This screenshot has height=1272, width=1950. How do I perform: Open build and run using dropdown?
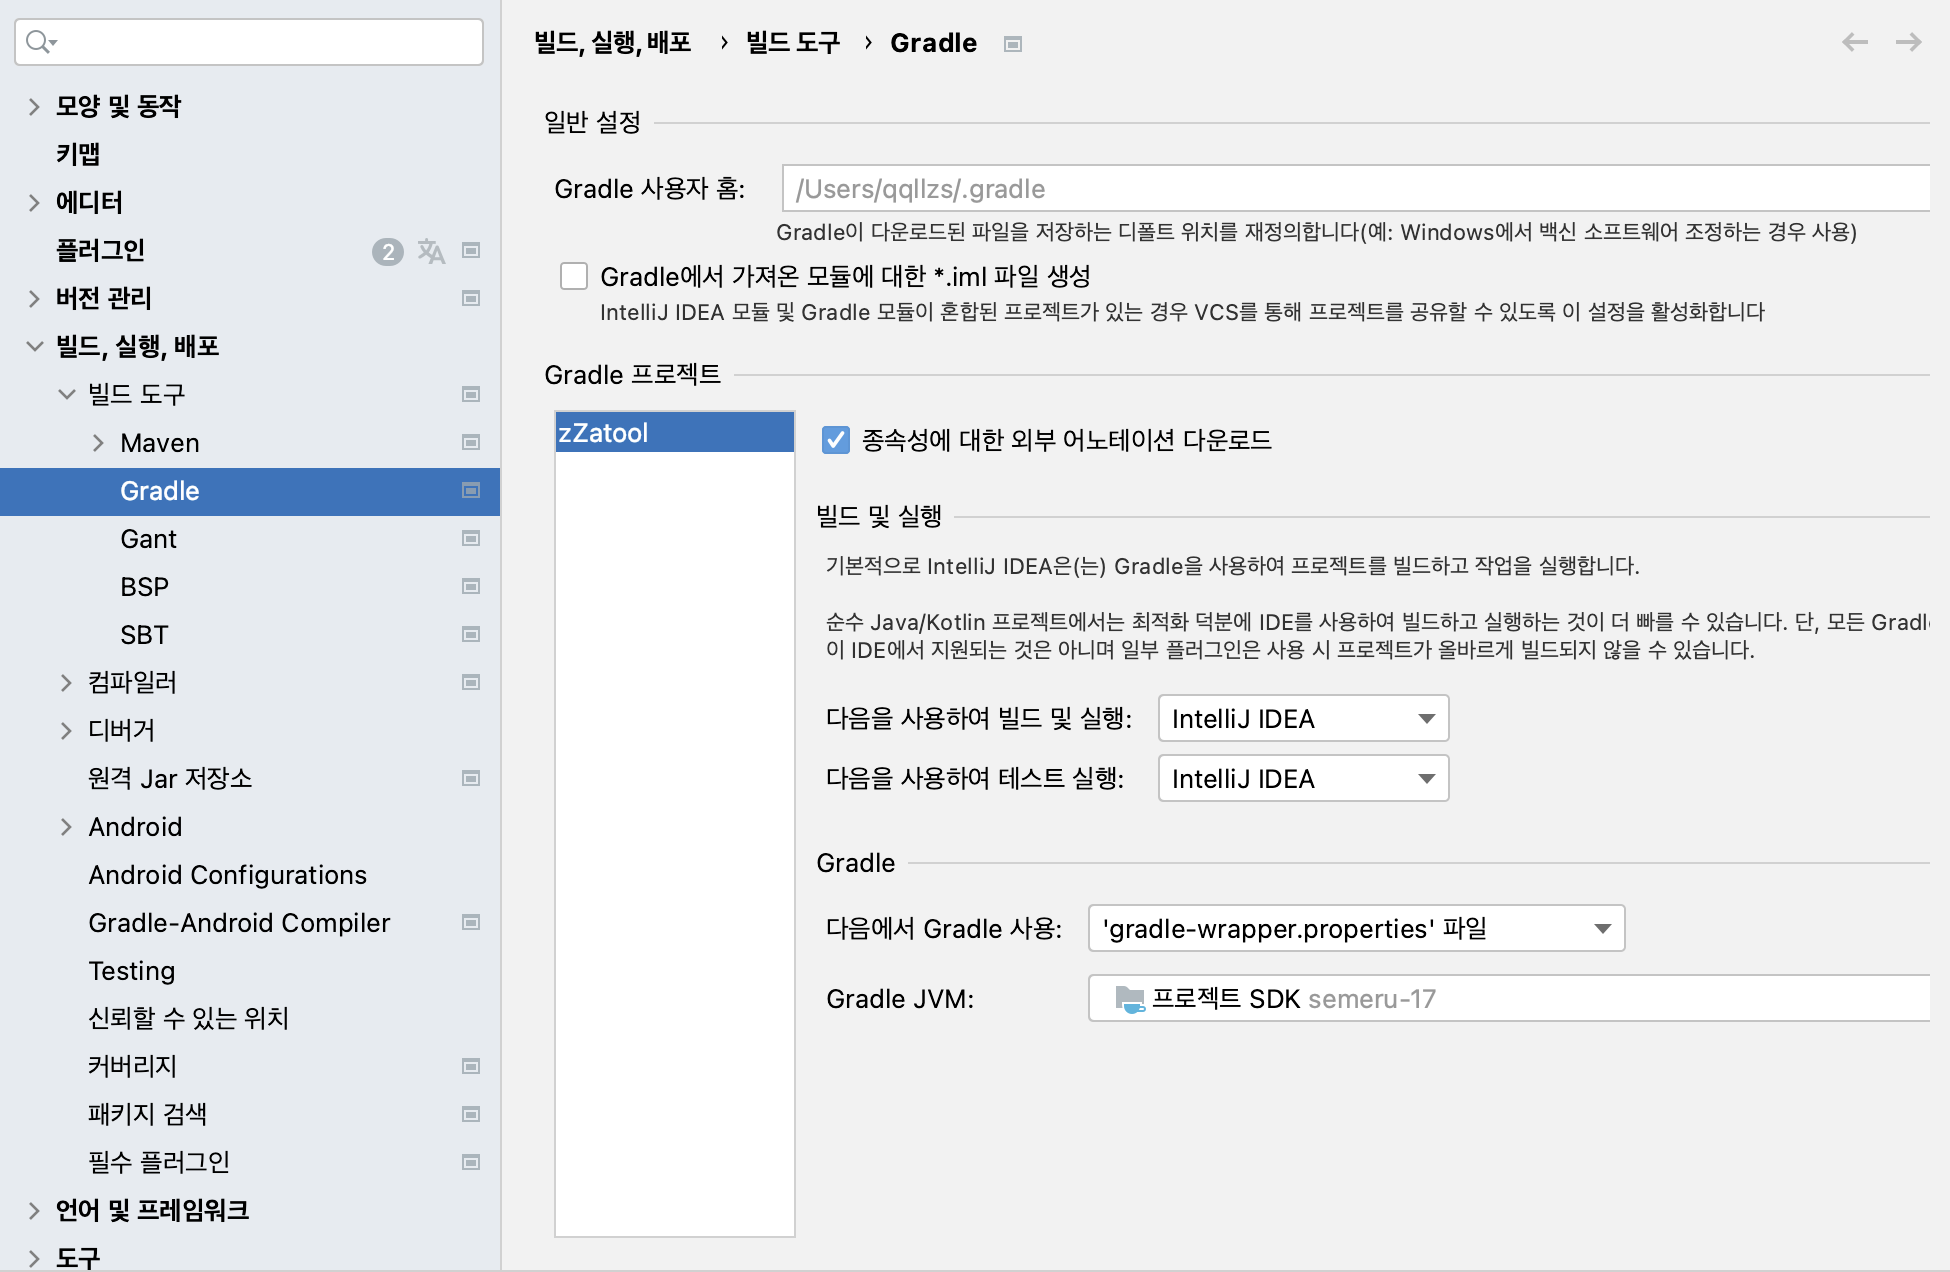pyautogui.click(x=1302, y=719)
